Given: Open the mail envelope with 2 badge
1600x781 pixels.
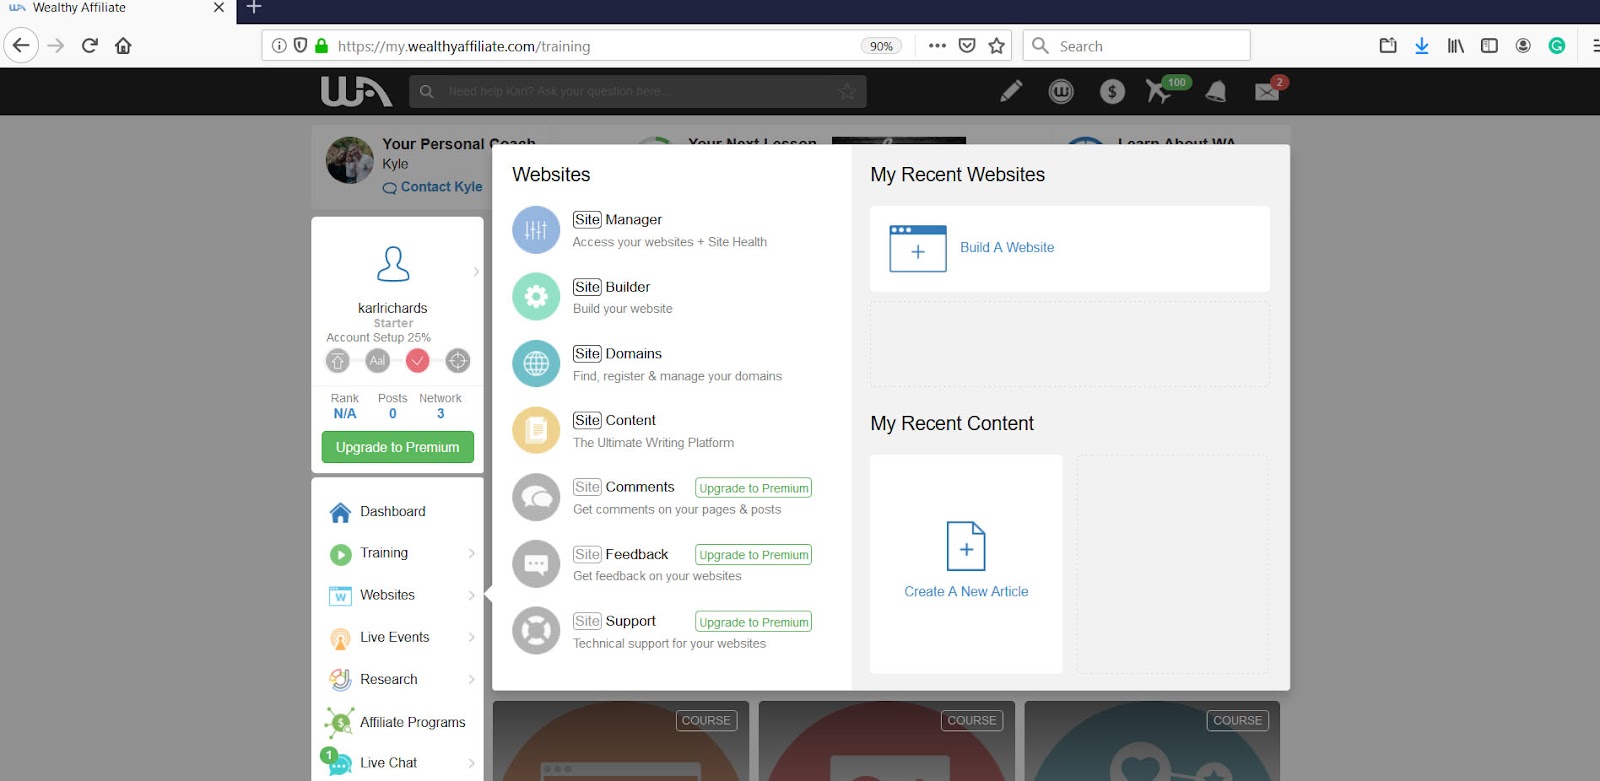Looking at the screenshot, I should coord(1269,90).
